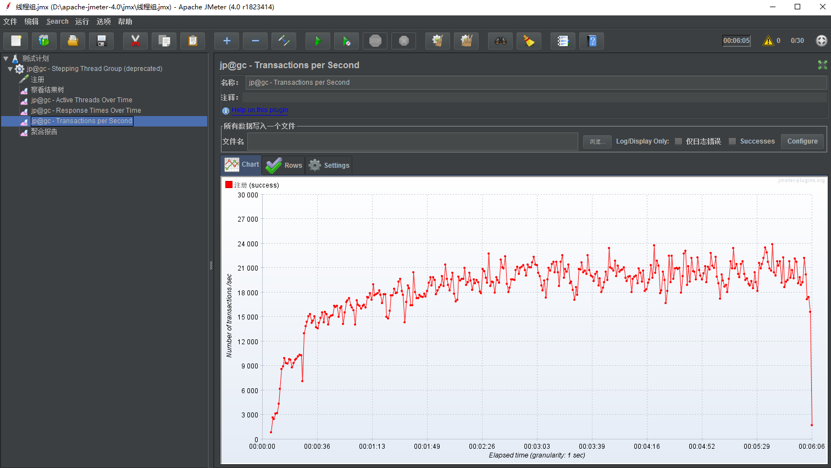Viewport: 831px width, 469px height.
Task: Start the test with green play icon
Action: pyautogui.click(x=317, y=41)
